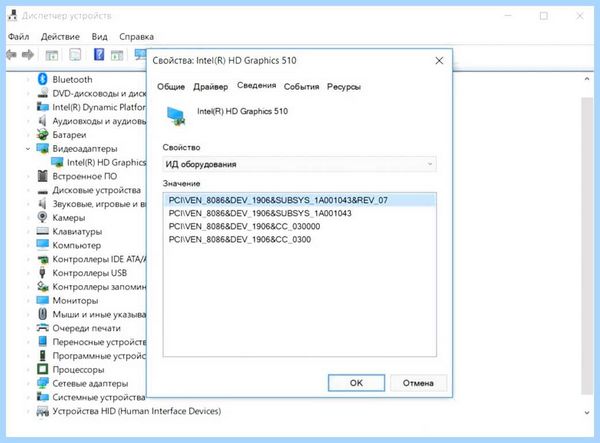Open the Справка menu

[136, 37]
